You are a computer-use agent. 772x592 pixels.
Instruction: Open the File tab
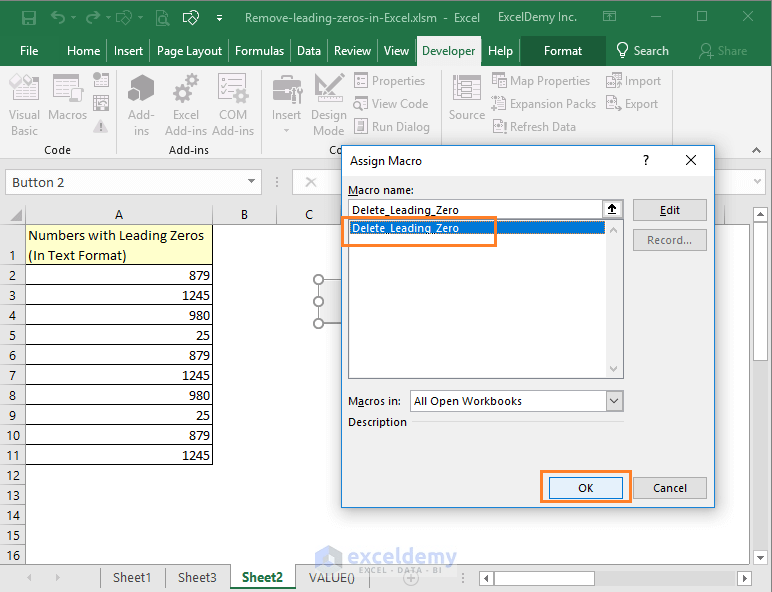(29, 51)
